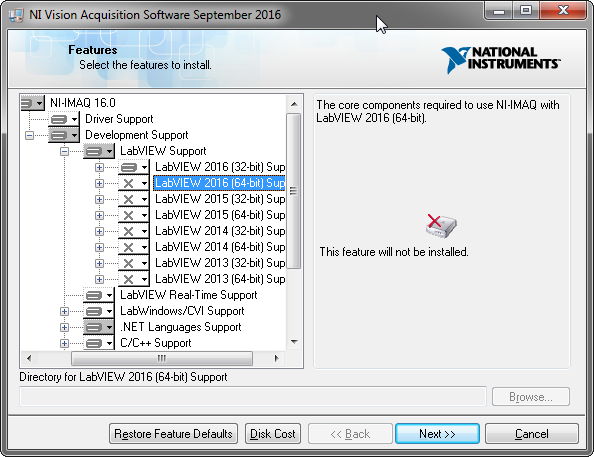Select LabVIEW 2015 (64-bit) Support label

(220, 215)
